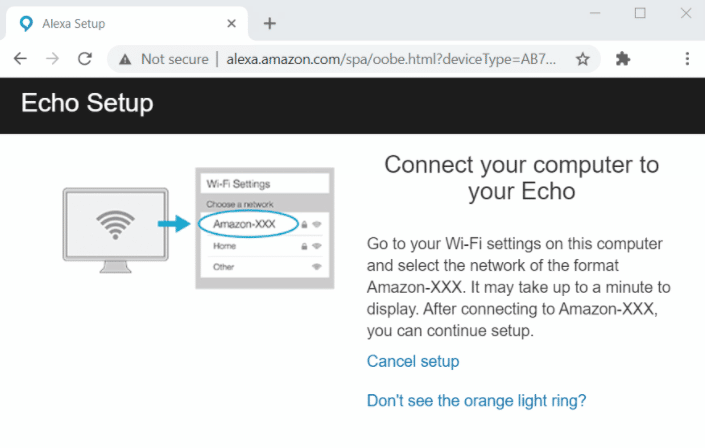Click the Echo Setup header title
The width and height of the screenshot is (705, 448).
click(x=87, y=104)
